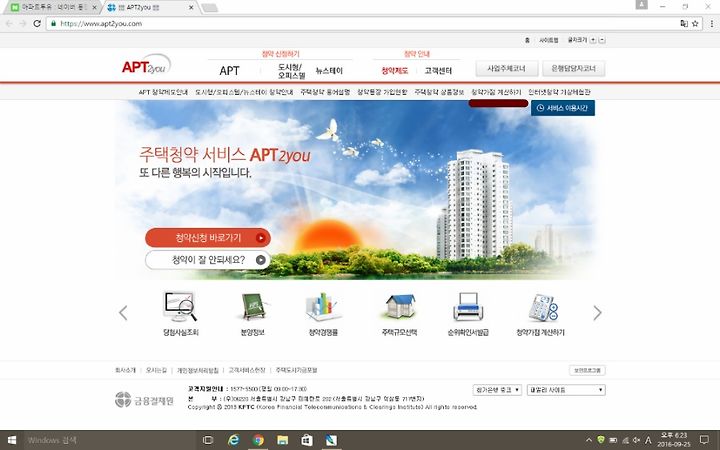Click the 금융결제원 logo in the footer

pyautogui.click(x=145, y=400)
